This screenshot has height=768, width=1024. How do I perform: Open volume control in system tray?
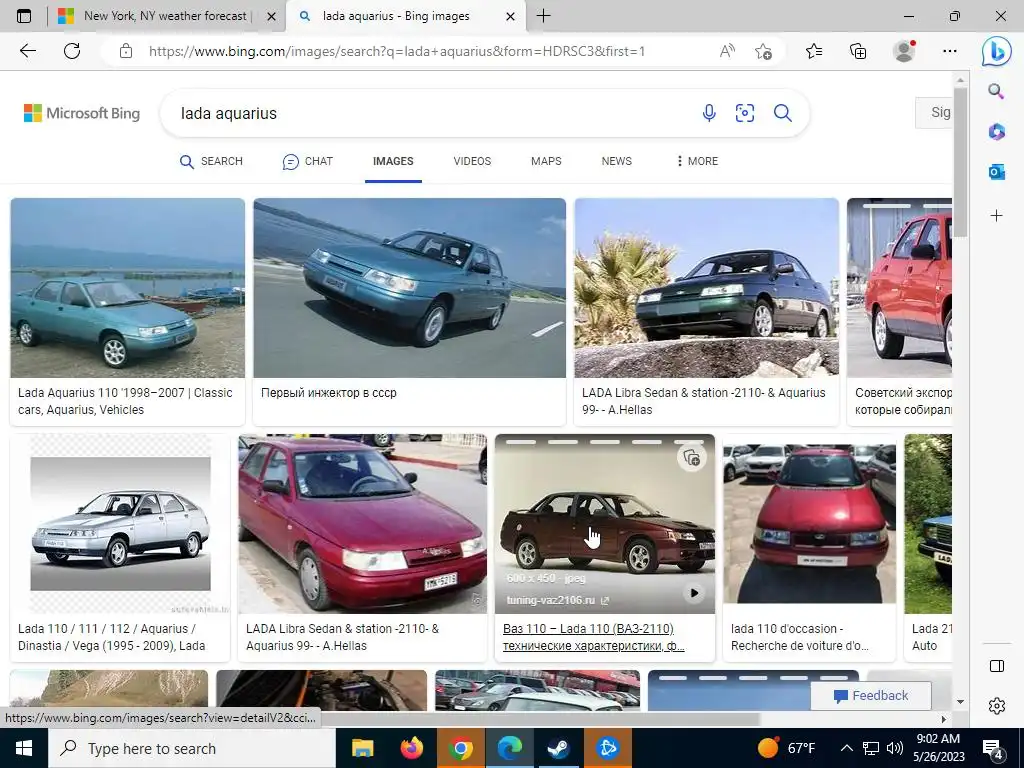tap(895, 748)
